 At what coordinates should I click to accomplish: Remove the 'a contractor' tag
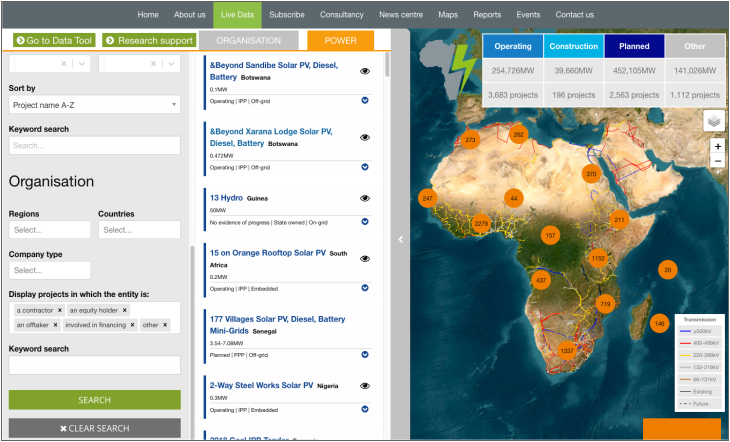pos(60,310)
